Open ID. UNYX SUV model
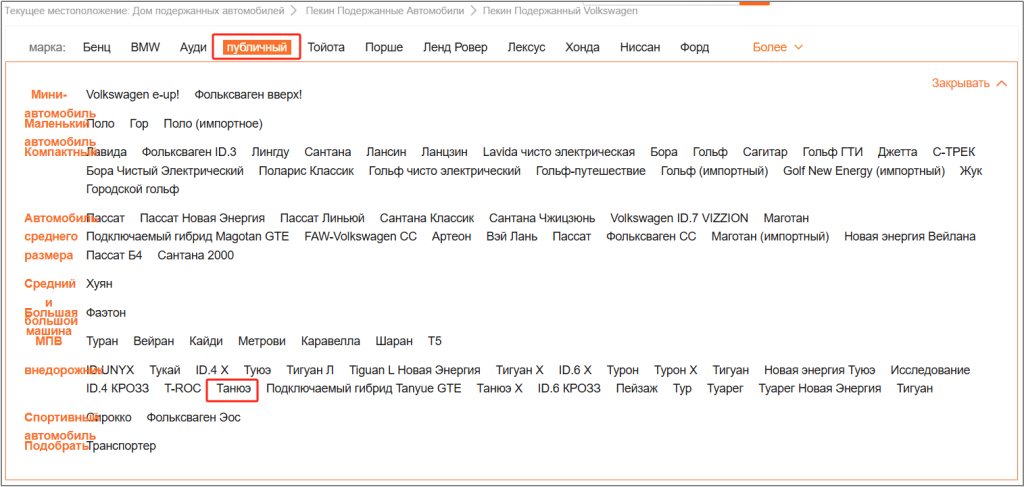Viewport: 1024px width, 487px height. pyautogui.click(x=110, y=370)
